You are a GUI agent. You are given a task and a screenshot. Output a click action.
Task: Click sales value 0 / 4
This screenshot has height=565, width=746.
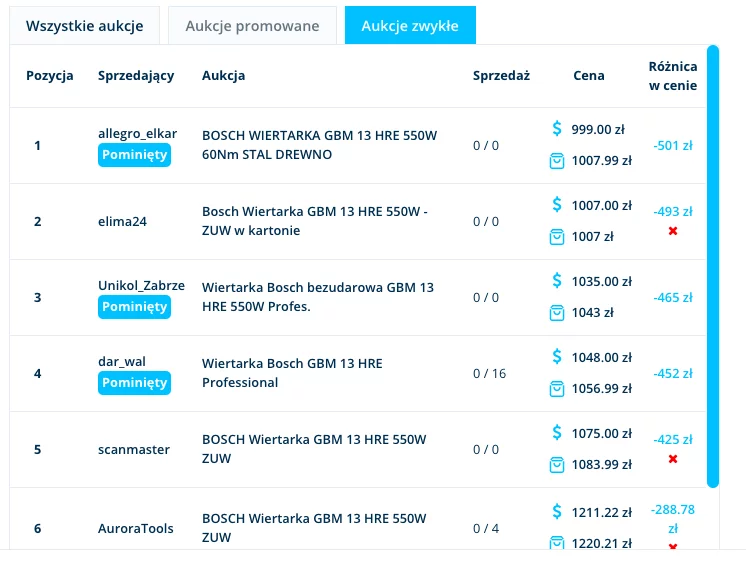click(486, 528)
